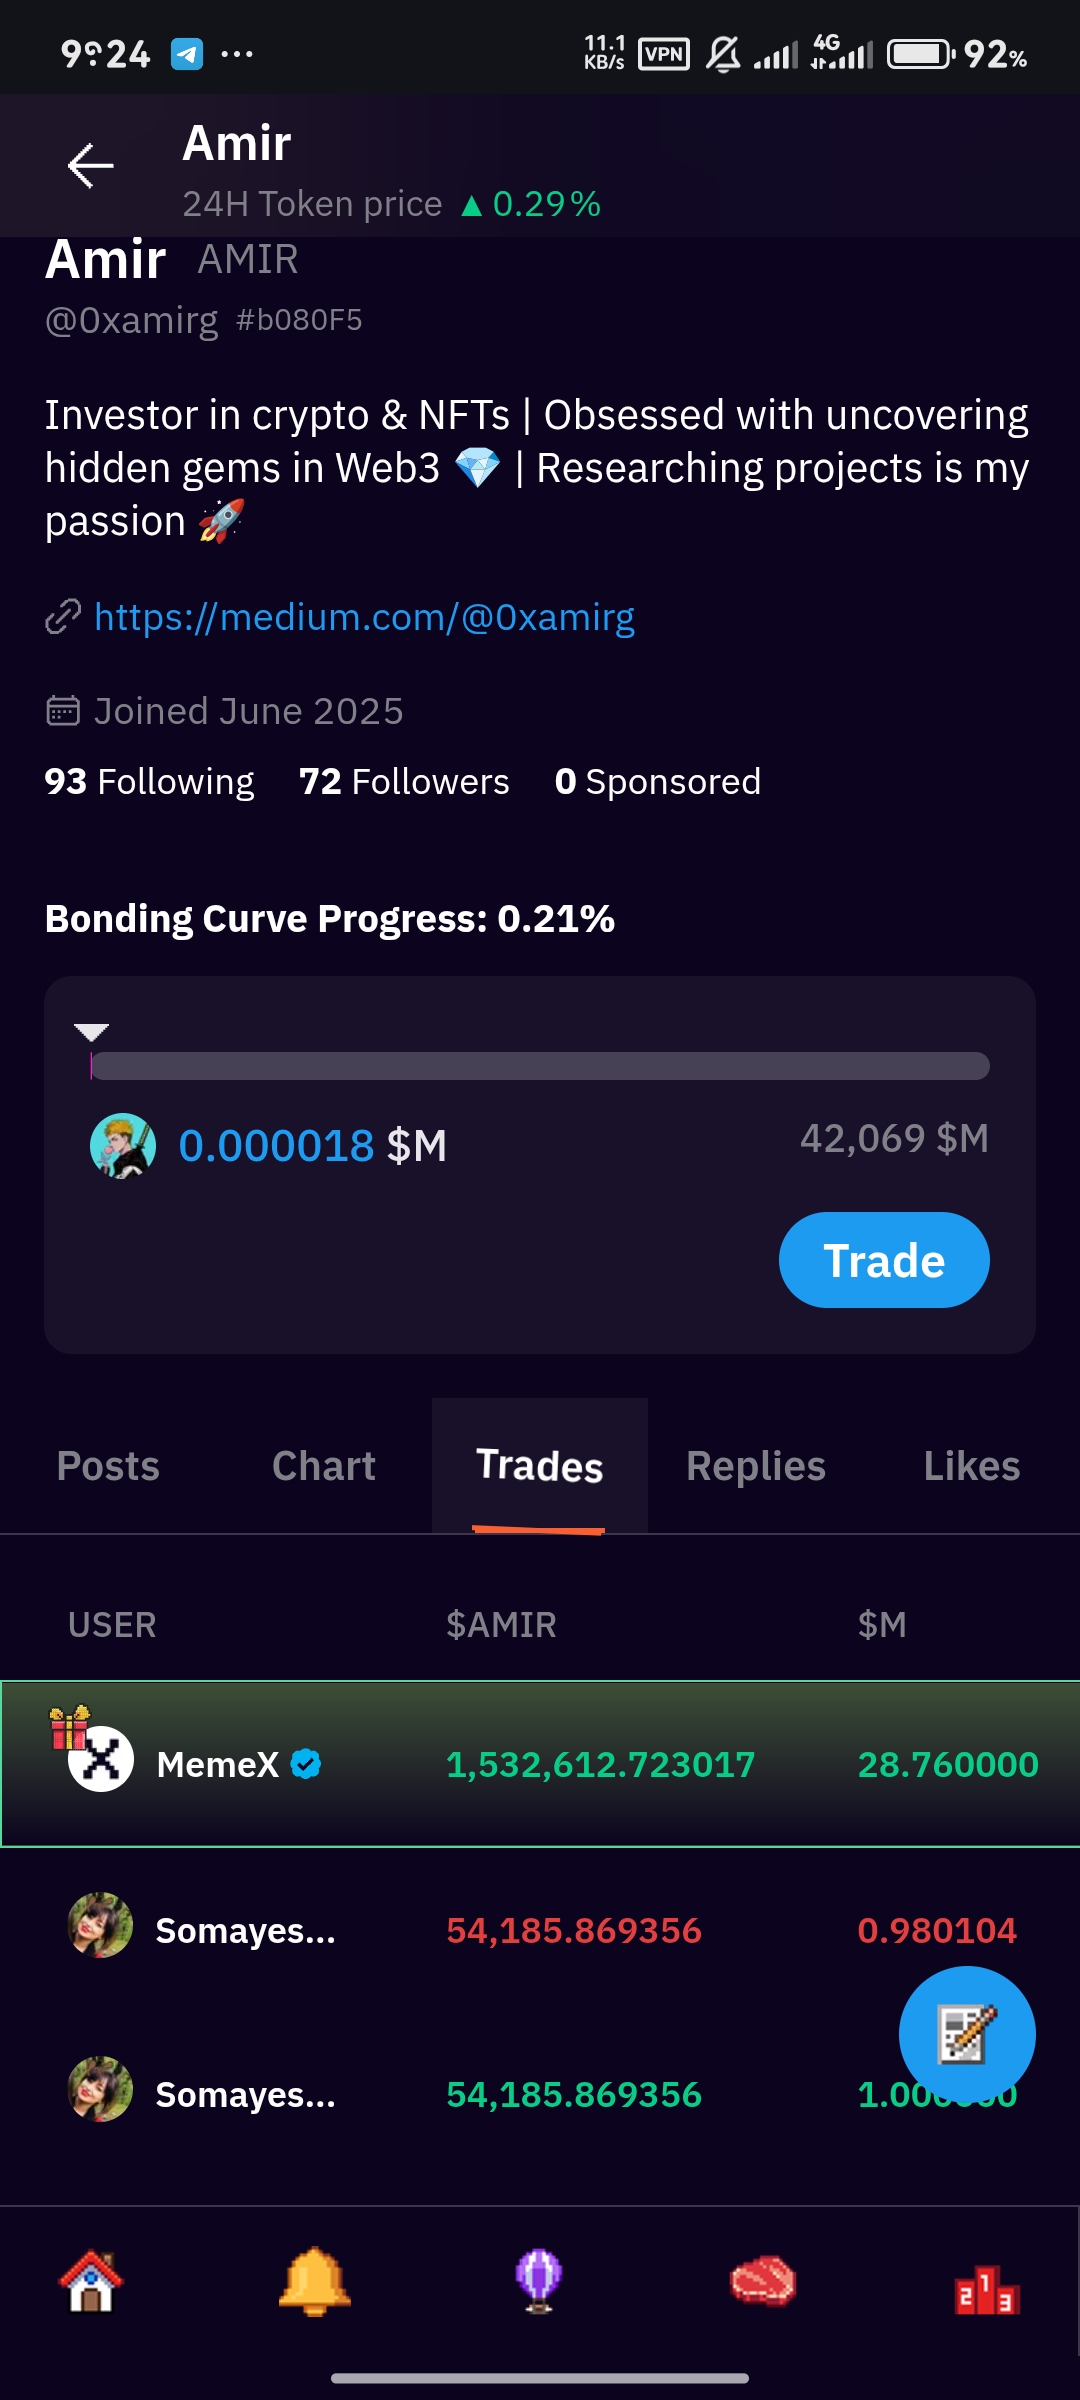This screenshot has width=1080, height=2400.
Task: Switch to the Posts tab
Action: tap(108, 1466)
